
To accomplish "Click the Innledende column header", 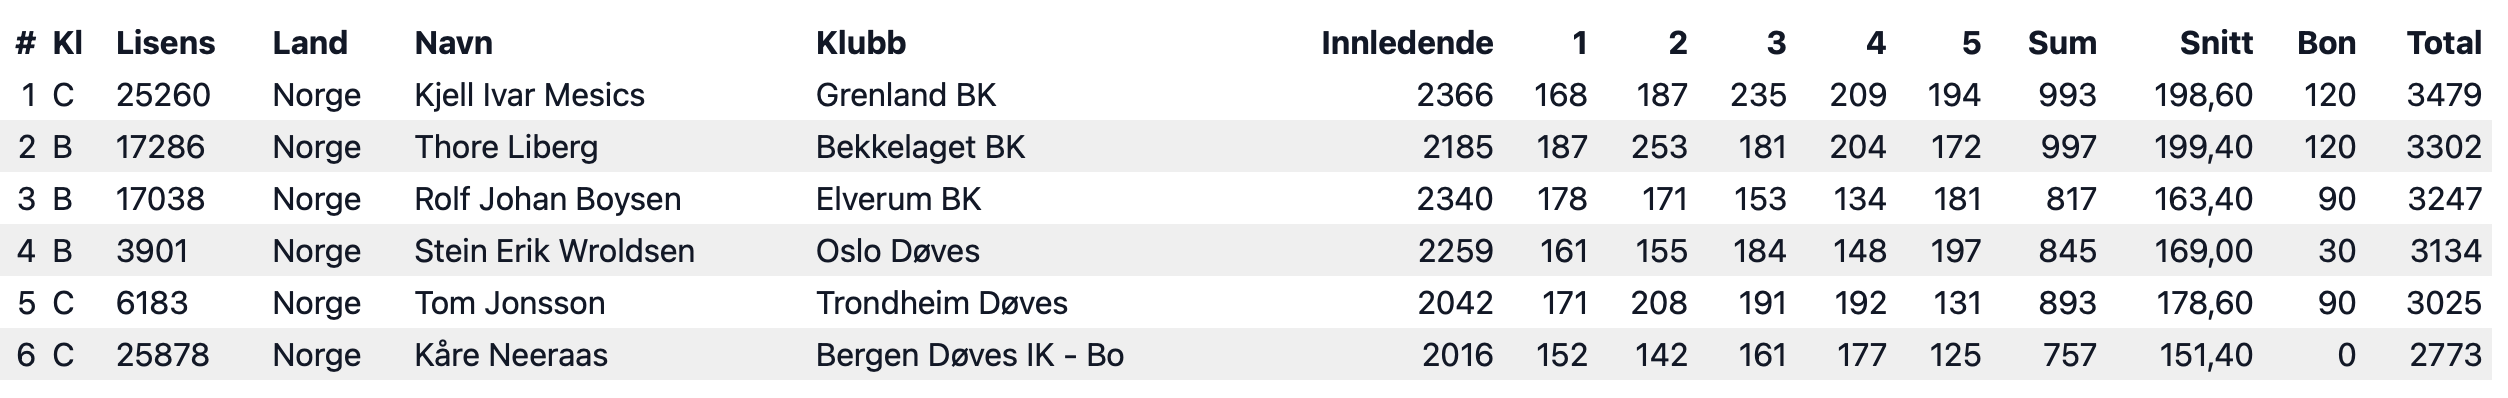I will click(1407, 43).
